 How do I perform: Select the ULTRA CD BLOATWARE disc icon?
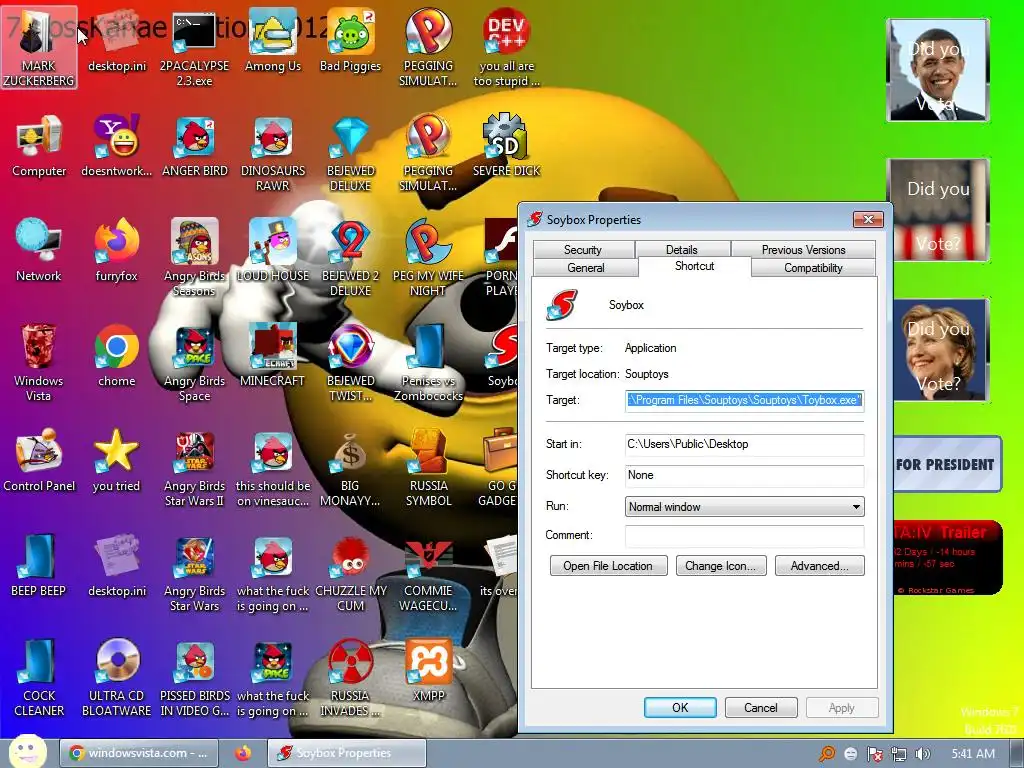tap(116, 678)
